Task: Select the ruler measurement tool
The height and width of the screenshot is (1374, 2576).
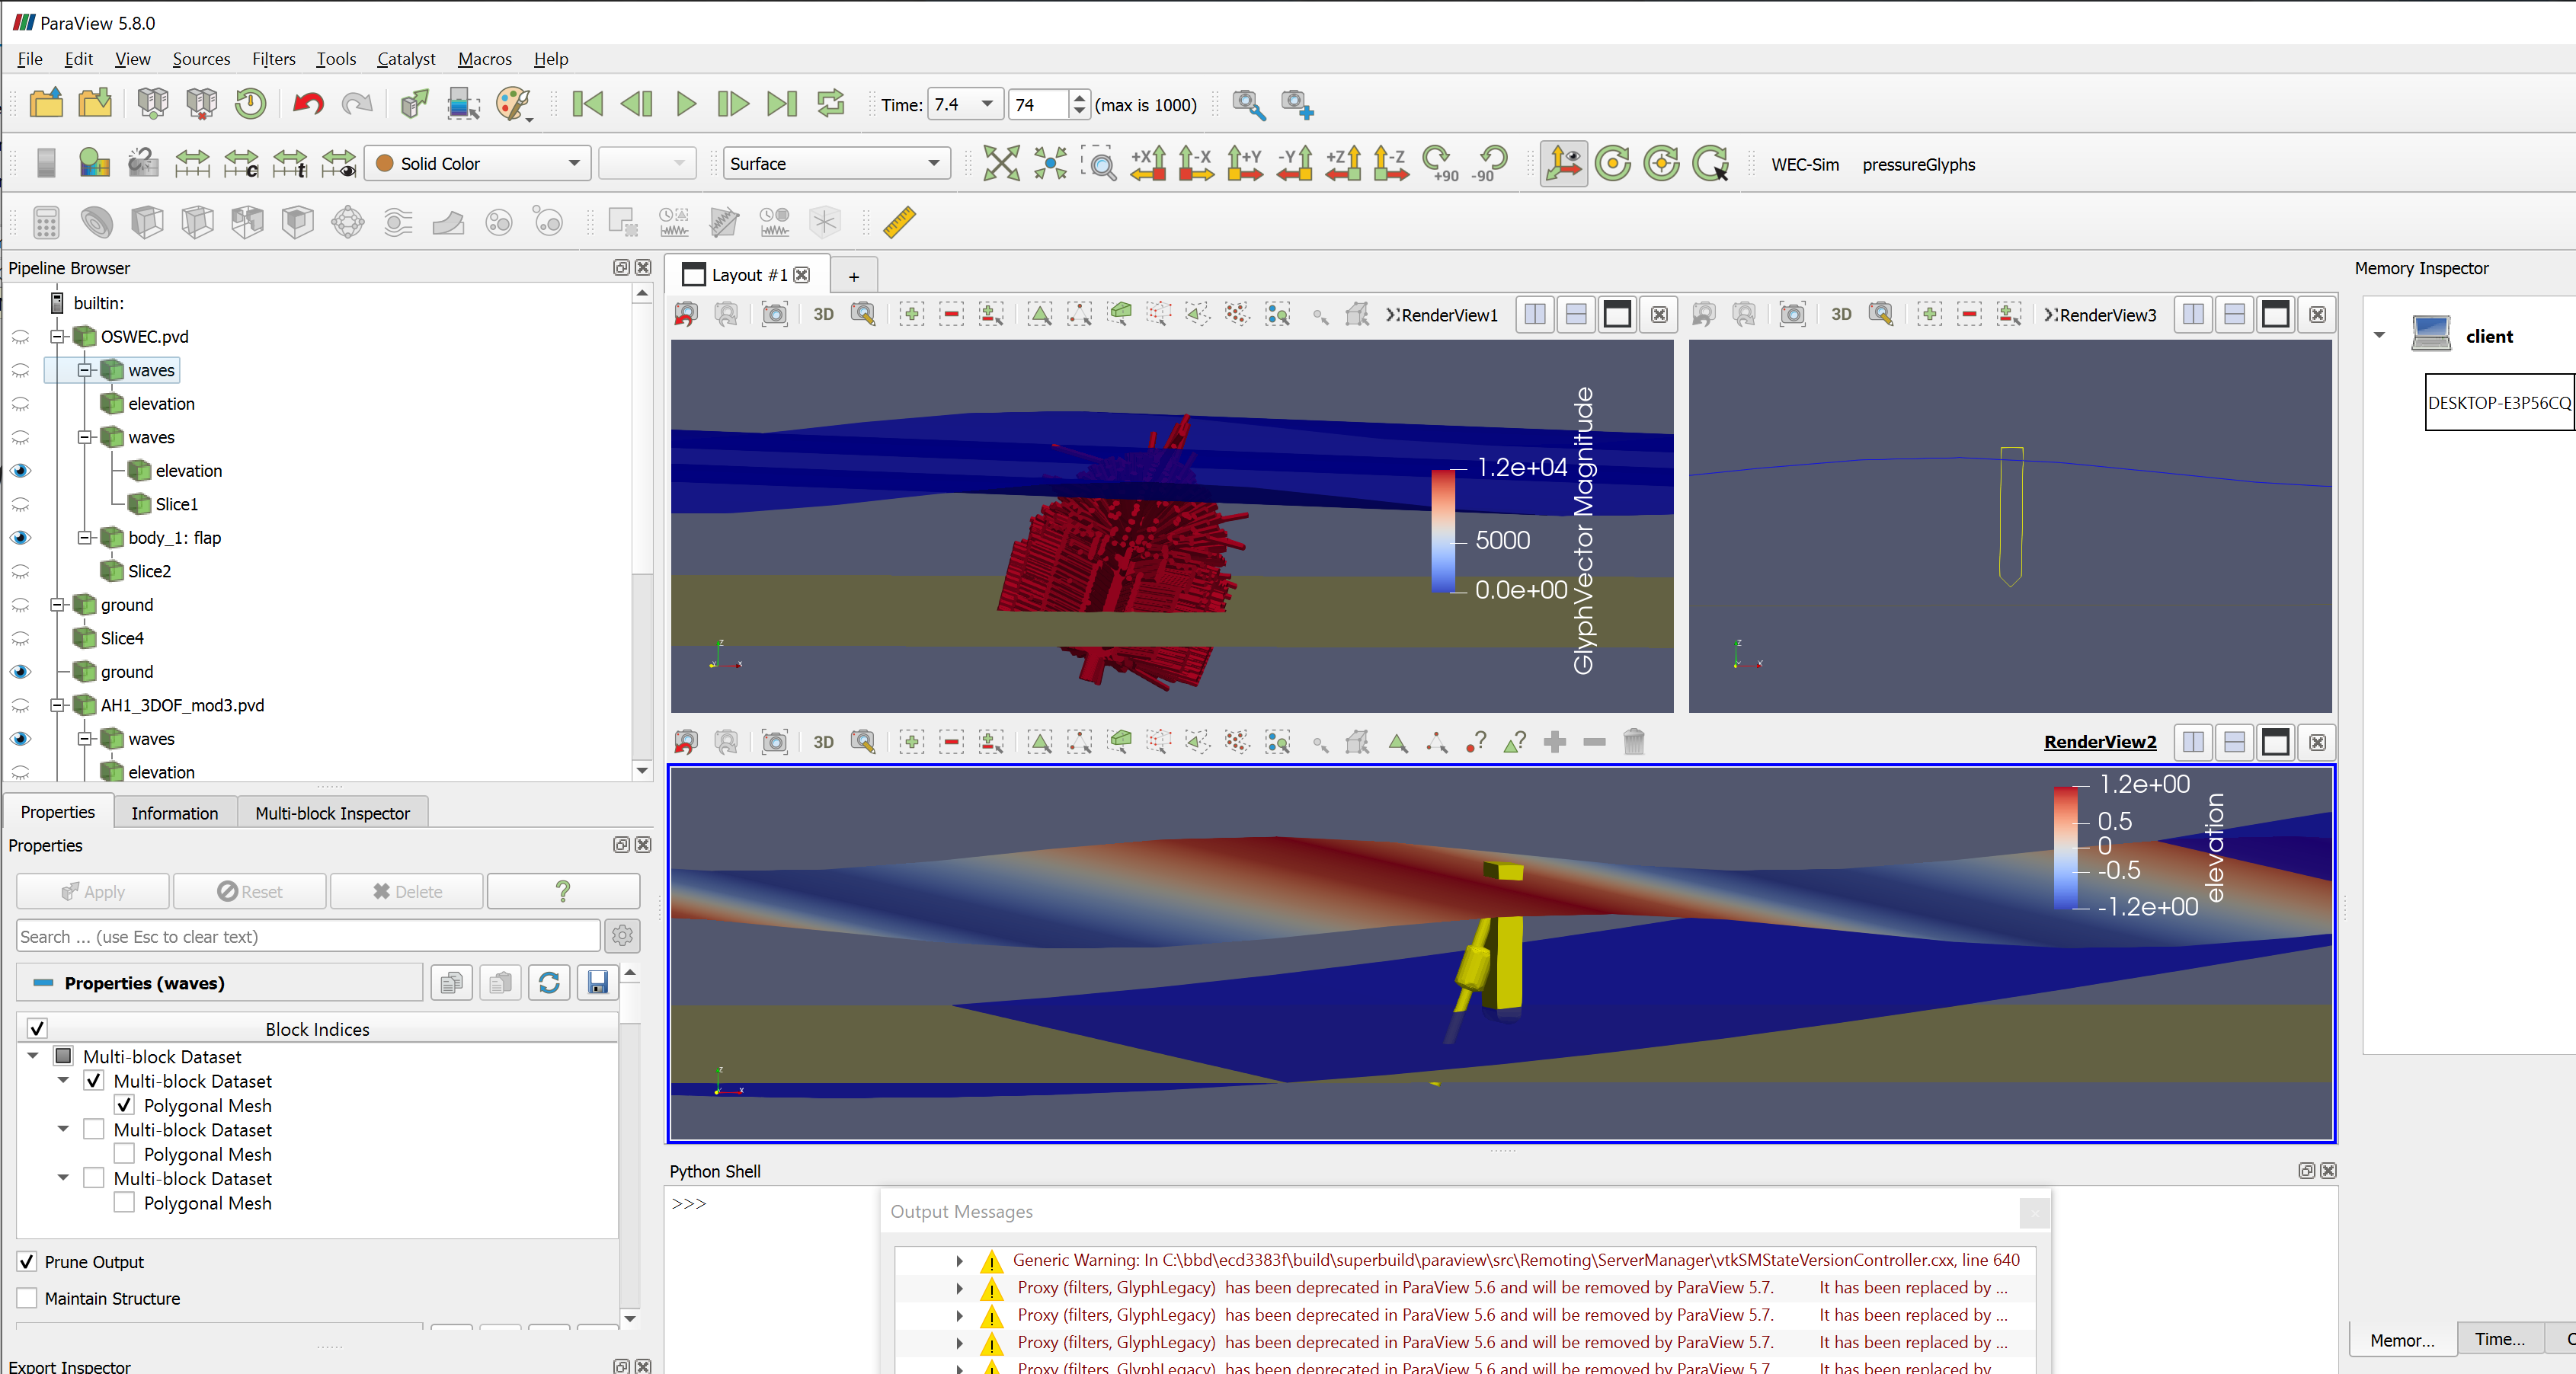Action: 898,222
